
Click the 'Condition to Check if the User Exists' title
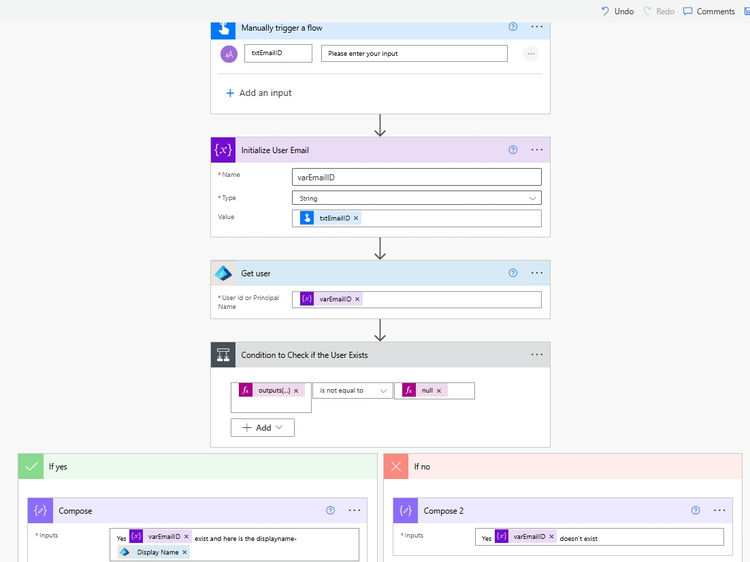(304, 355)
